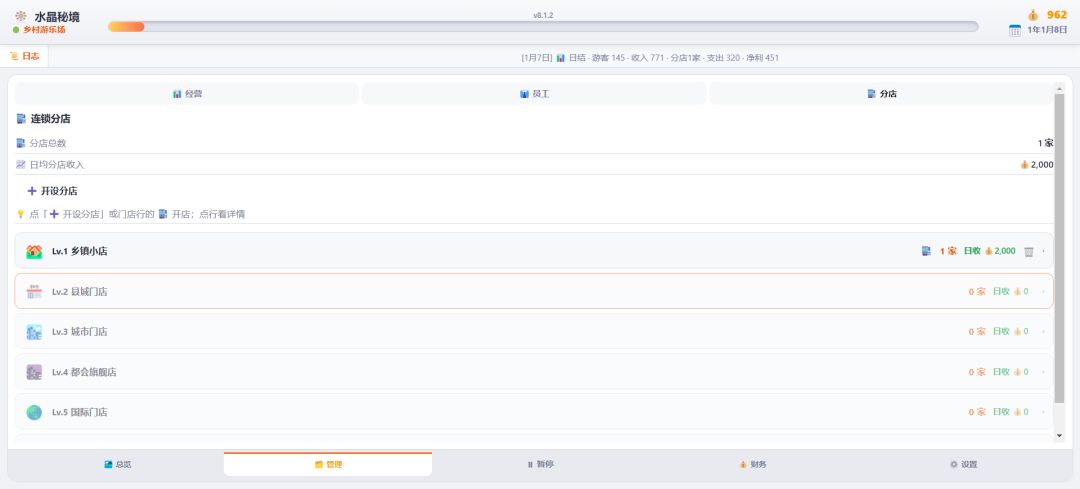Click the 暂停 pause button
The height and width of the screenshot is (489, 1080).
click(540, 464)
